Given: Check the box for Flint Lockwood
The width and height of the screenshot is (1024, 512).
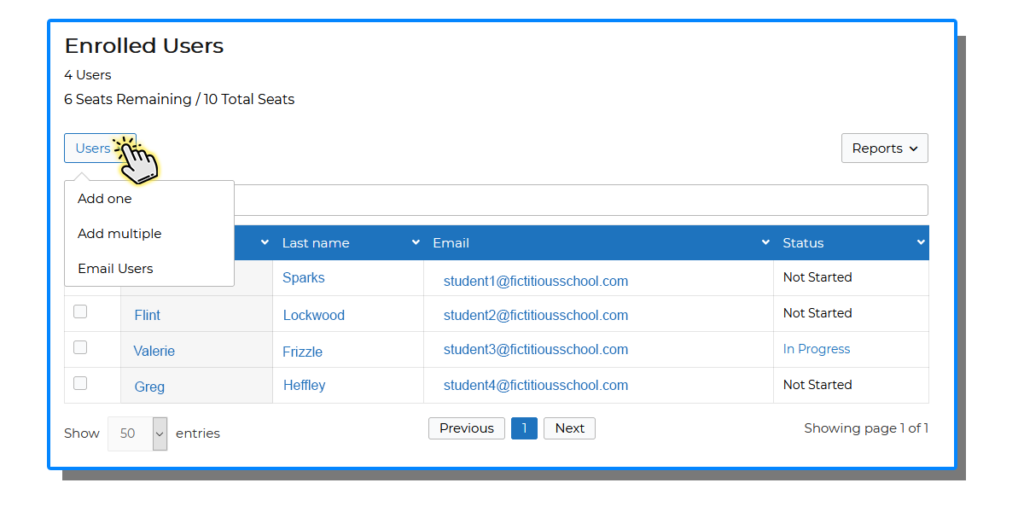Looking at the screenshot, I should 80,312.
